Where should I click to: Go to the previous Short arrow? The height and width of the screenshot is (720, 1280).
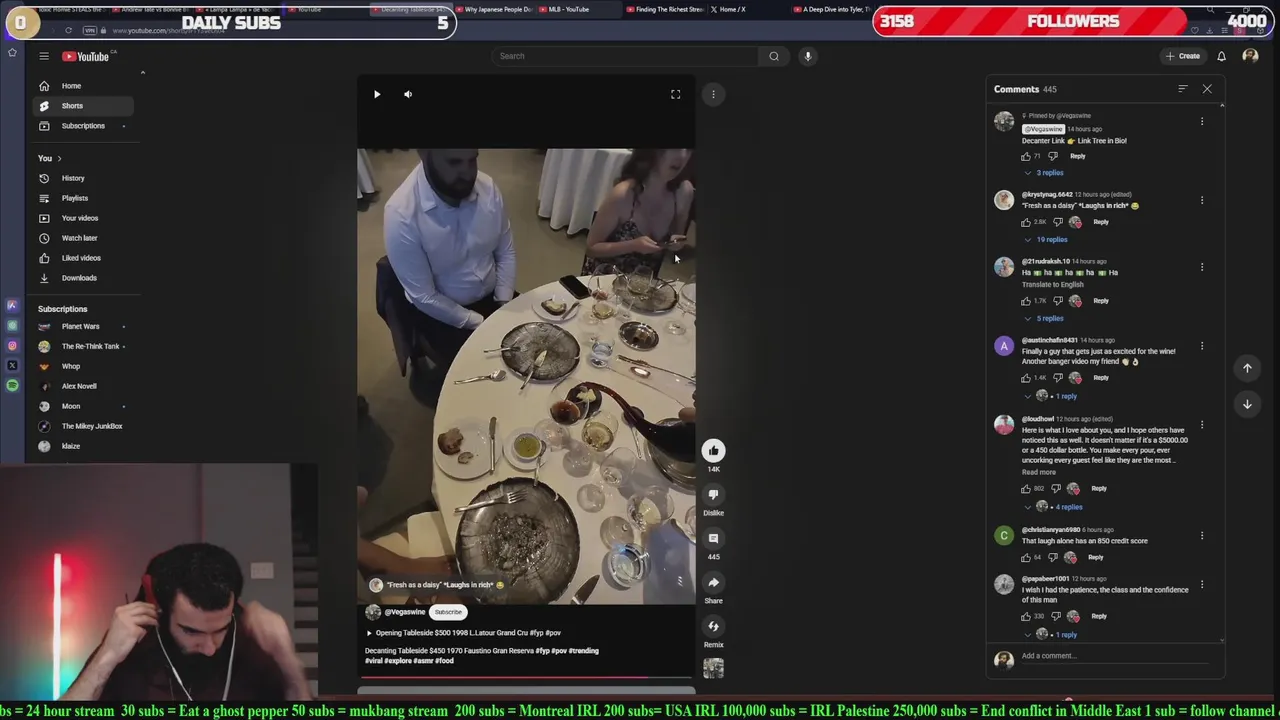[1247, 368]
